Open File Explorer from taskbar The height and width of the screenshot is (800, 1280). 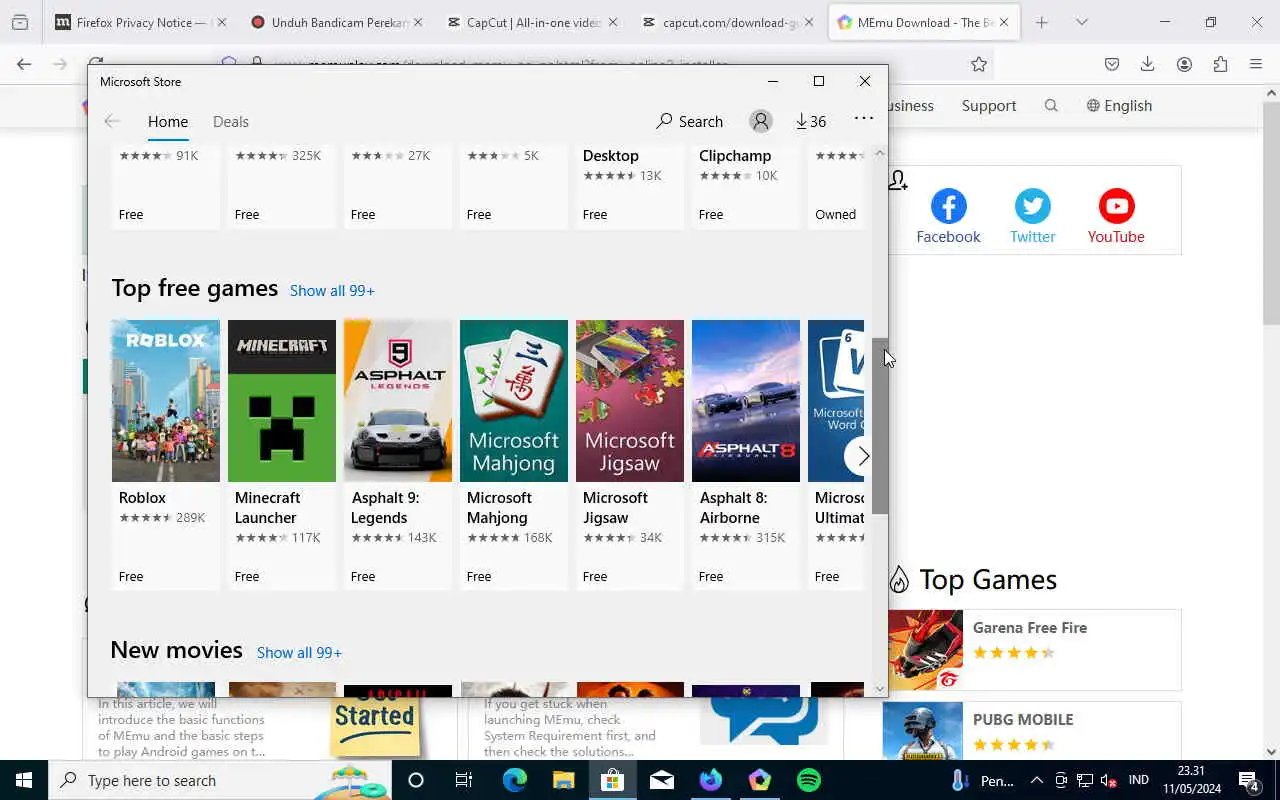pyautogui.click(x=563, y=780)
